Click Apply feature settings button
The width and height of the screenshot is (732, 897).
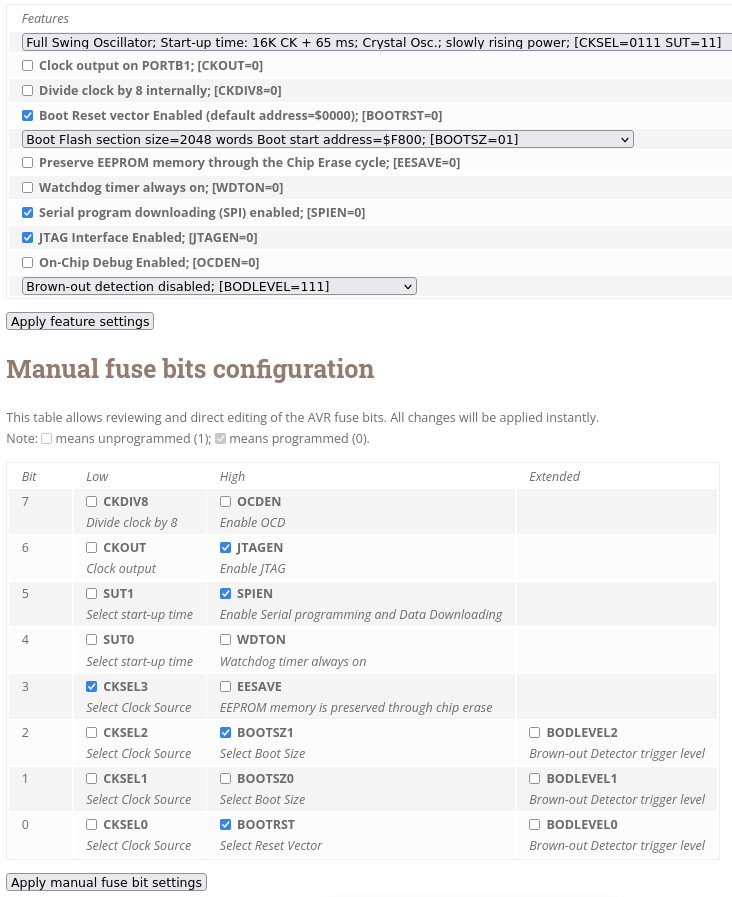point(80,322)
